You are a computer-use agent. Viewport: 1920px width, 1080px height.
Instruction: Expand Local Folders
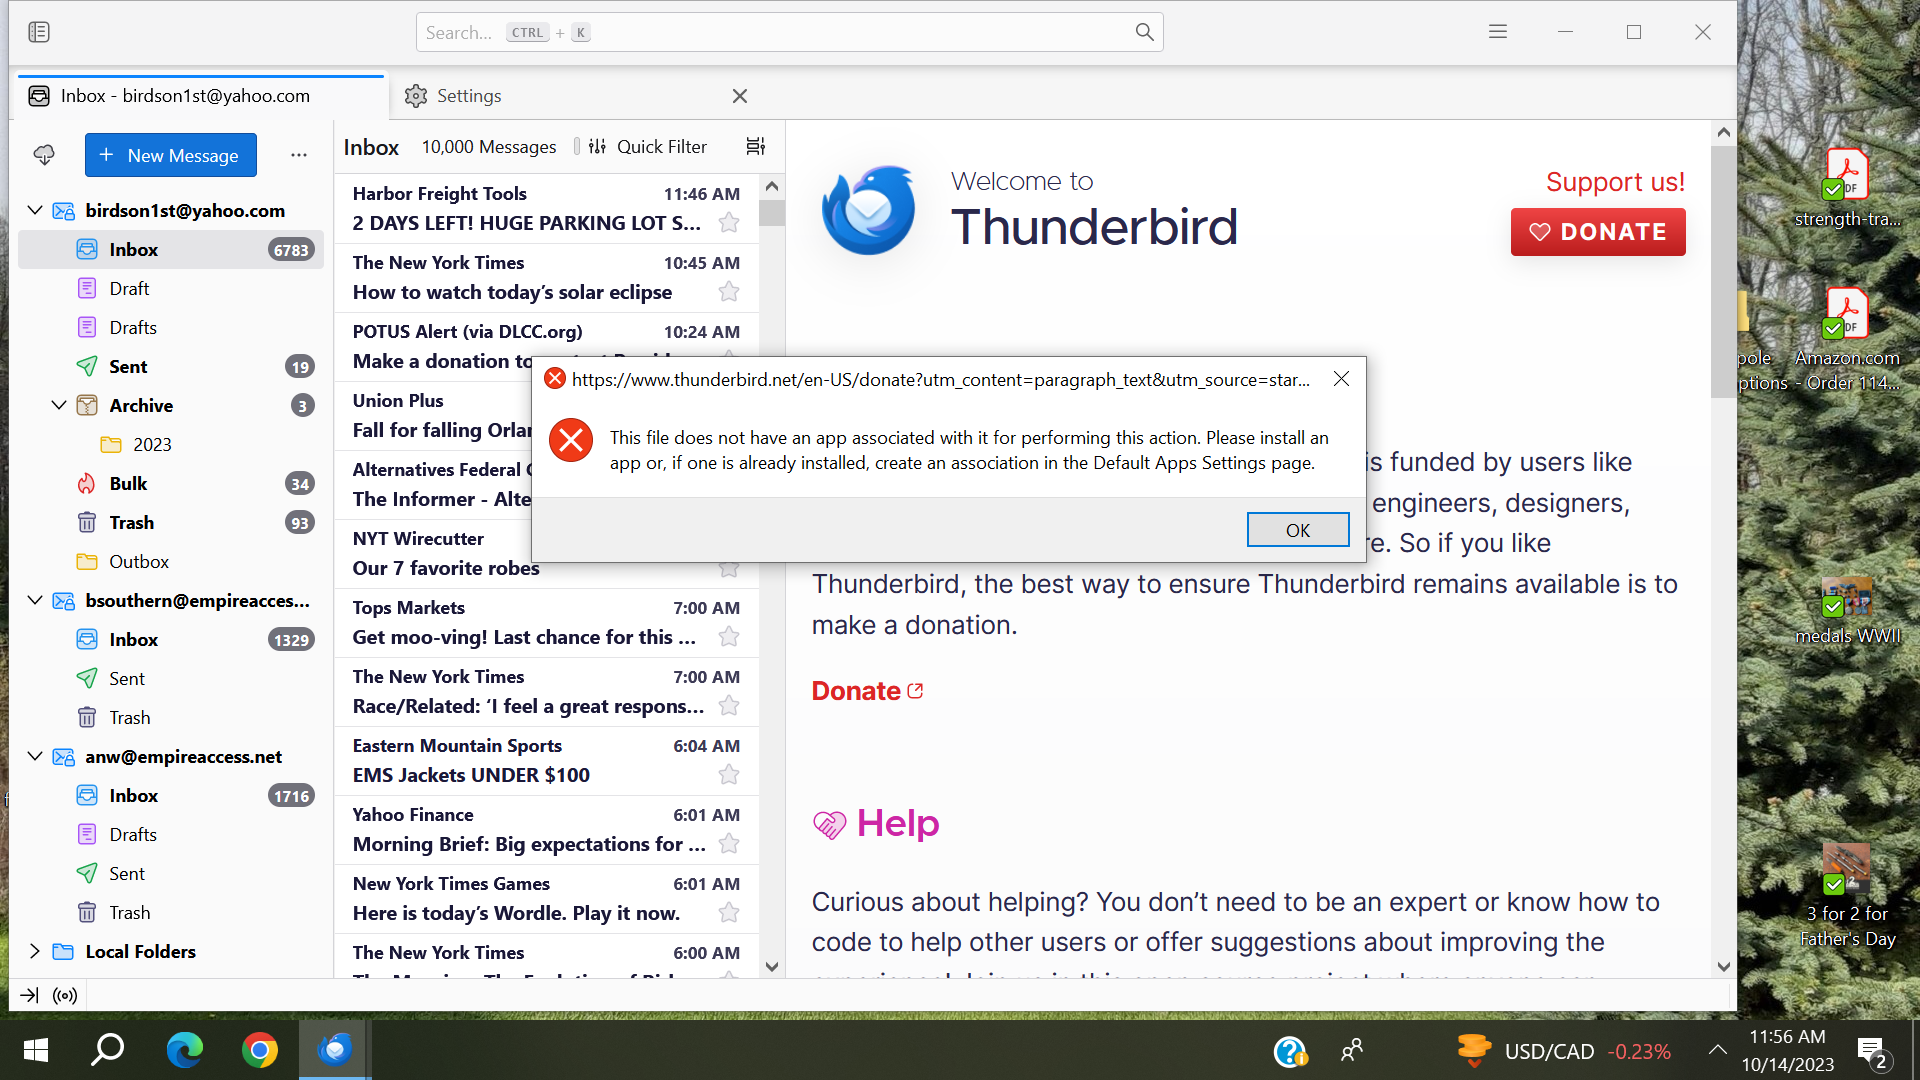pos(35,951)
